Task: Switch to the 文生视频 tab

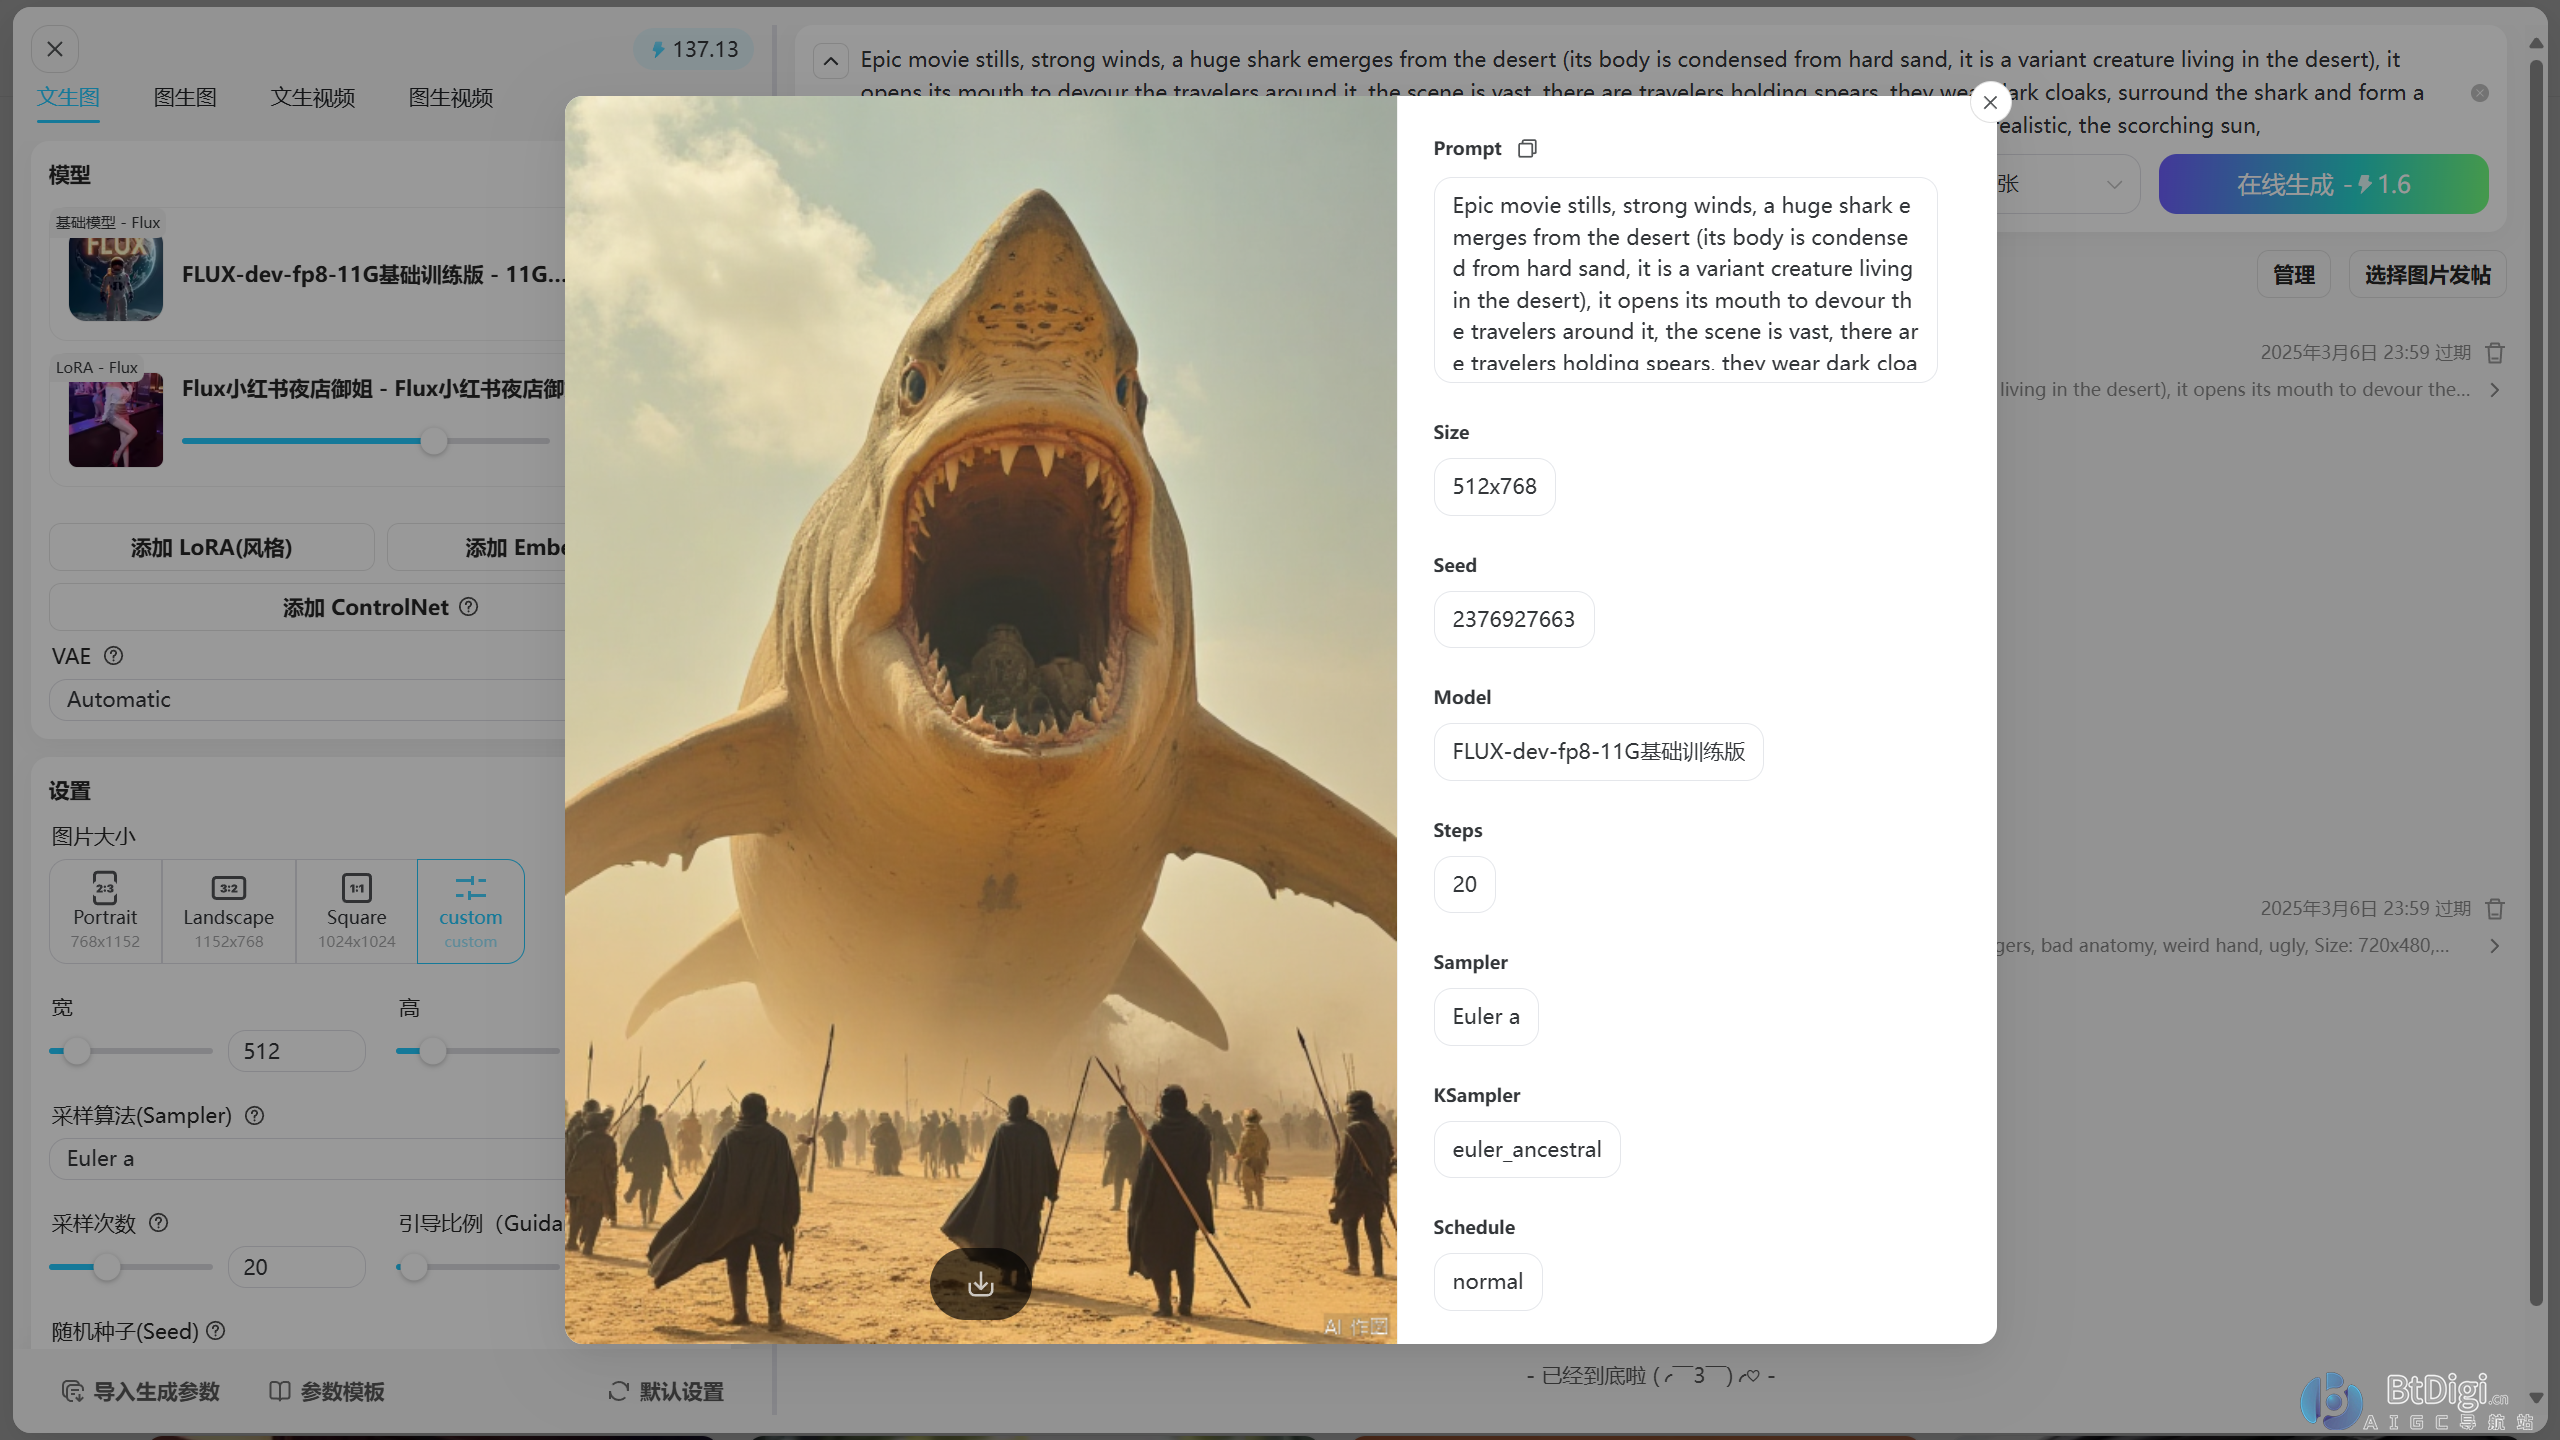Action: (x=312, y=97)
